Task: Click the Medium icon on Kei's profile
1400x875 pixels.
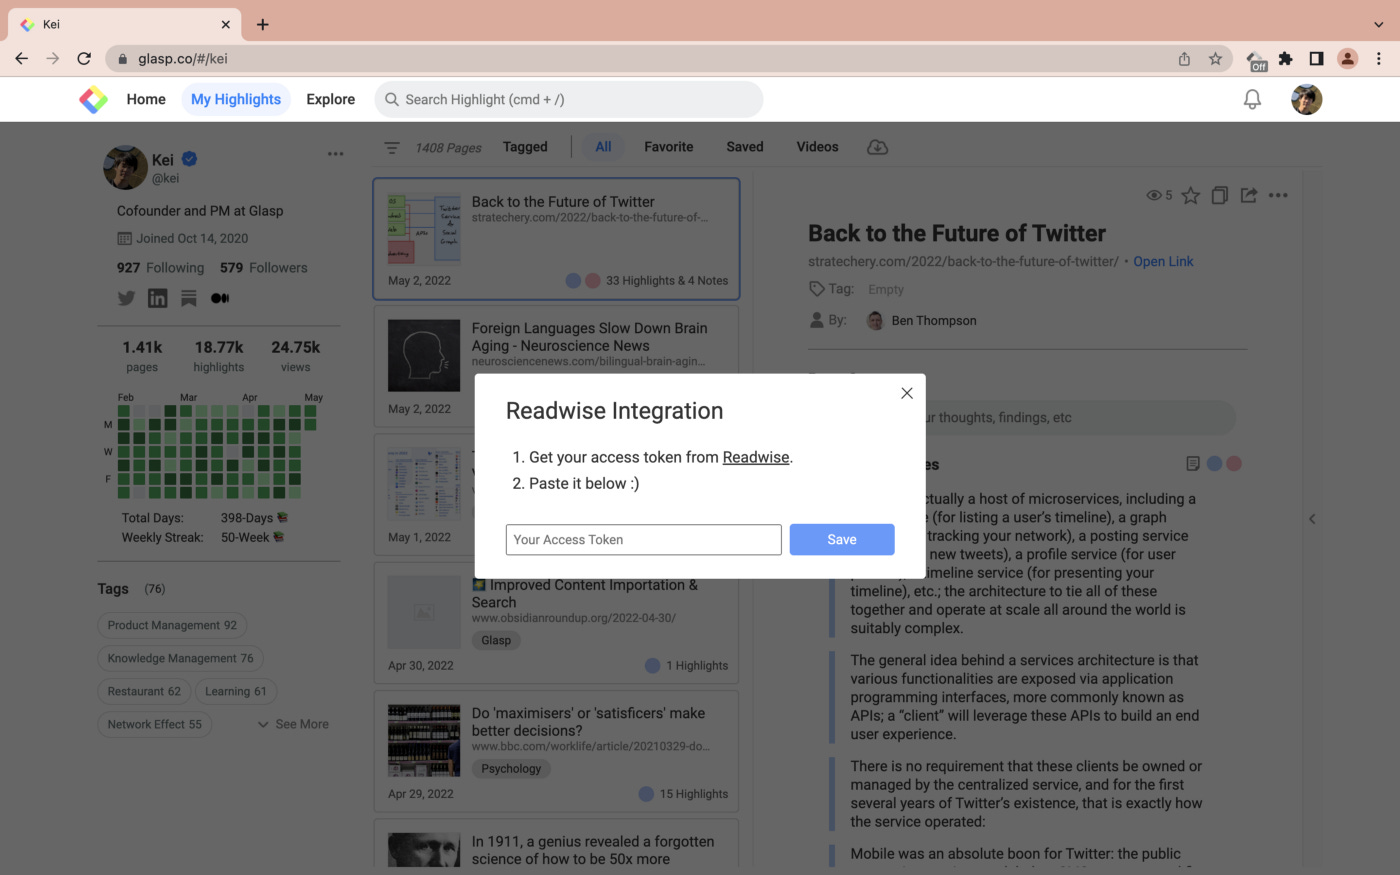Action: click(x=219, y=297)
